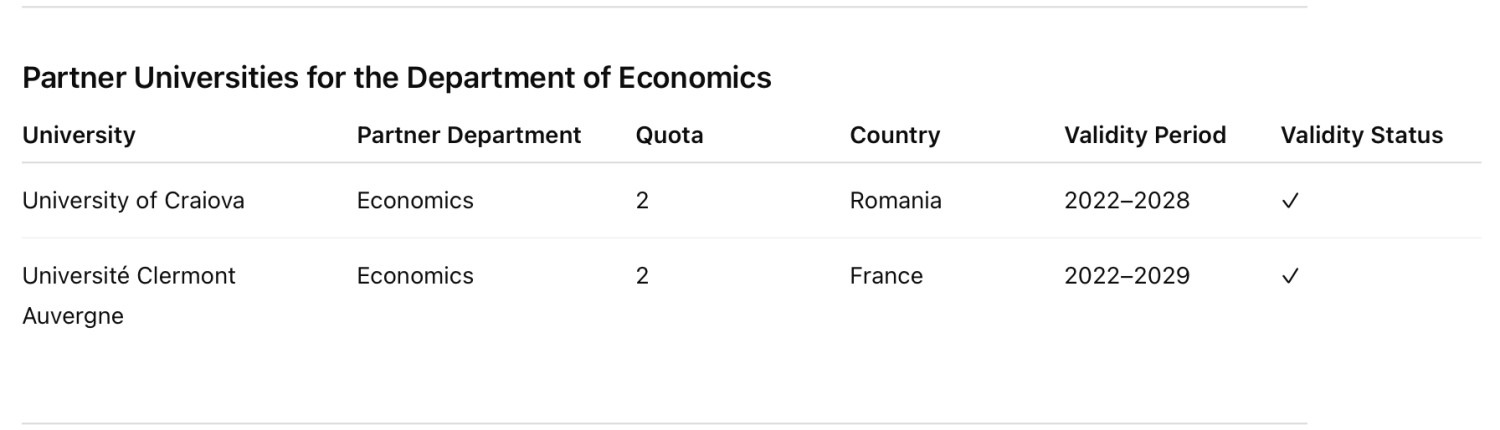Click the Validity Status column header

(x=1361, y=136)
